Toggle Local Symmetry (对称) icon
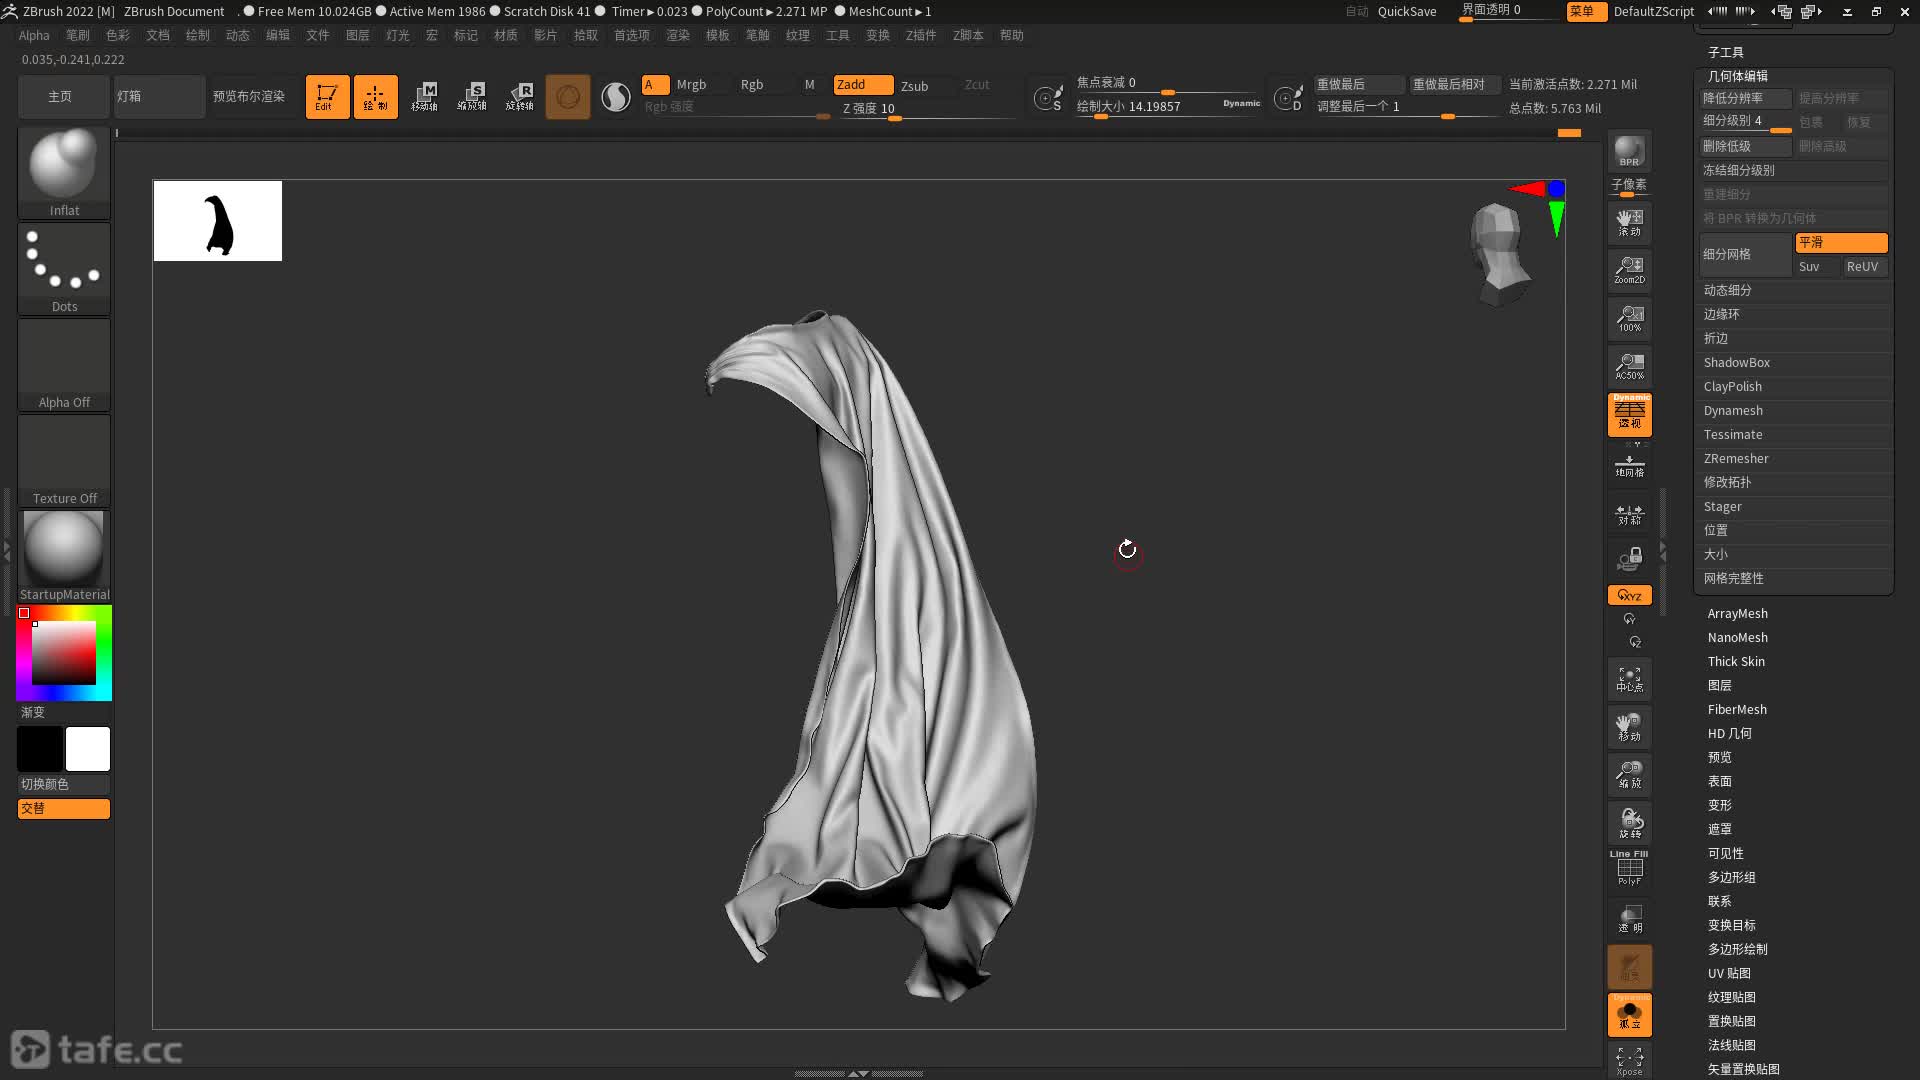 tap(1629, 514)
